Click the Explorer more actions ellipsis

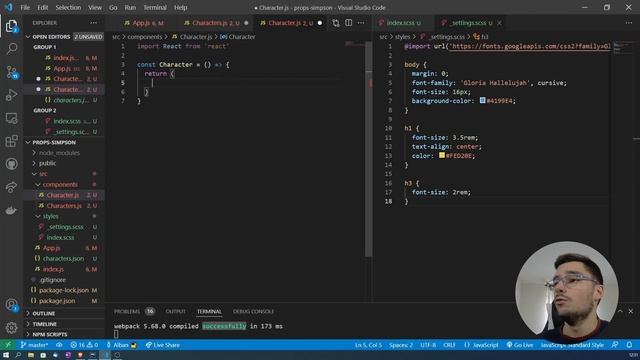[x=93, y=23]
